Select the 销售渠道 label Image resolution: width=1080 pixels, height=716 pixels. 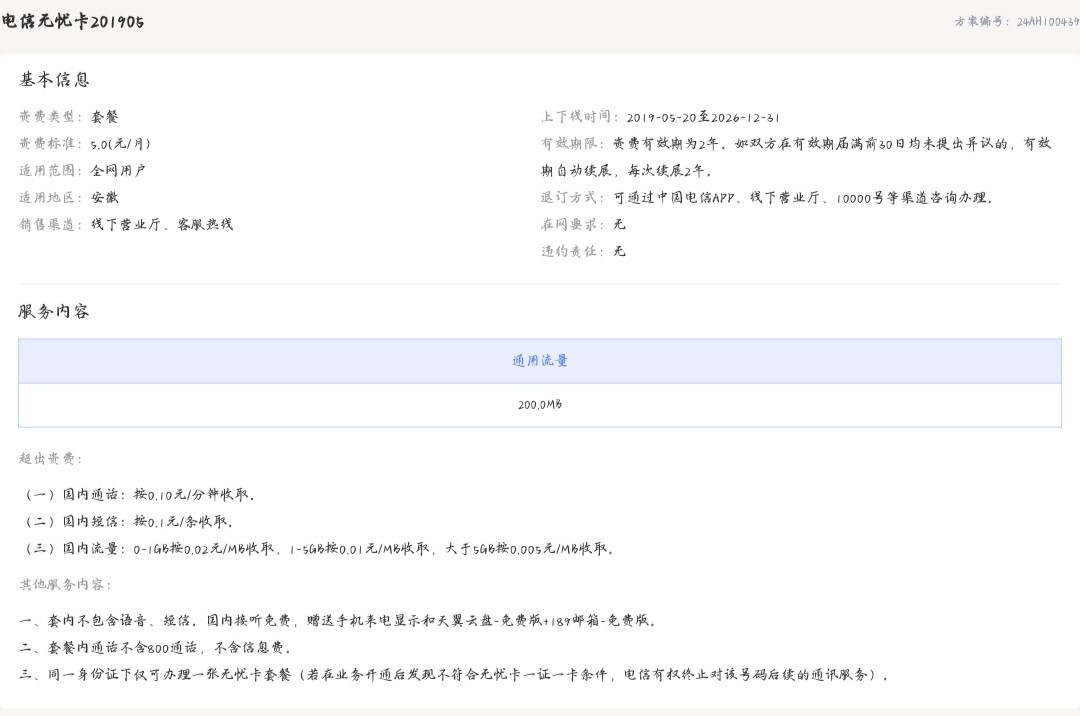51,224
